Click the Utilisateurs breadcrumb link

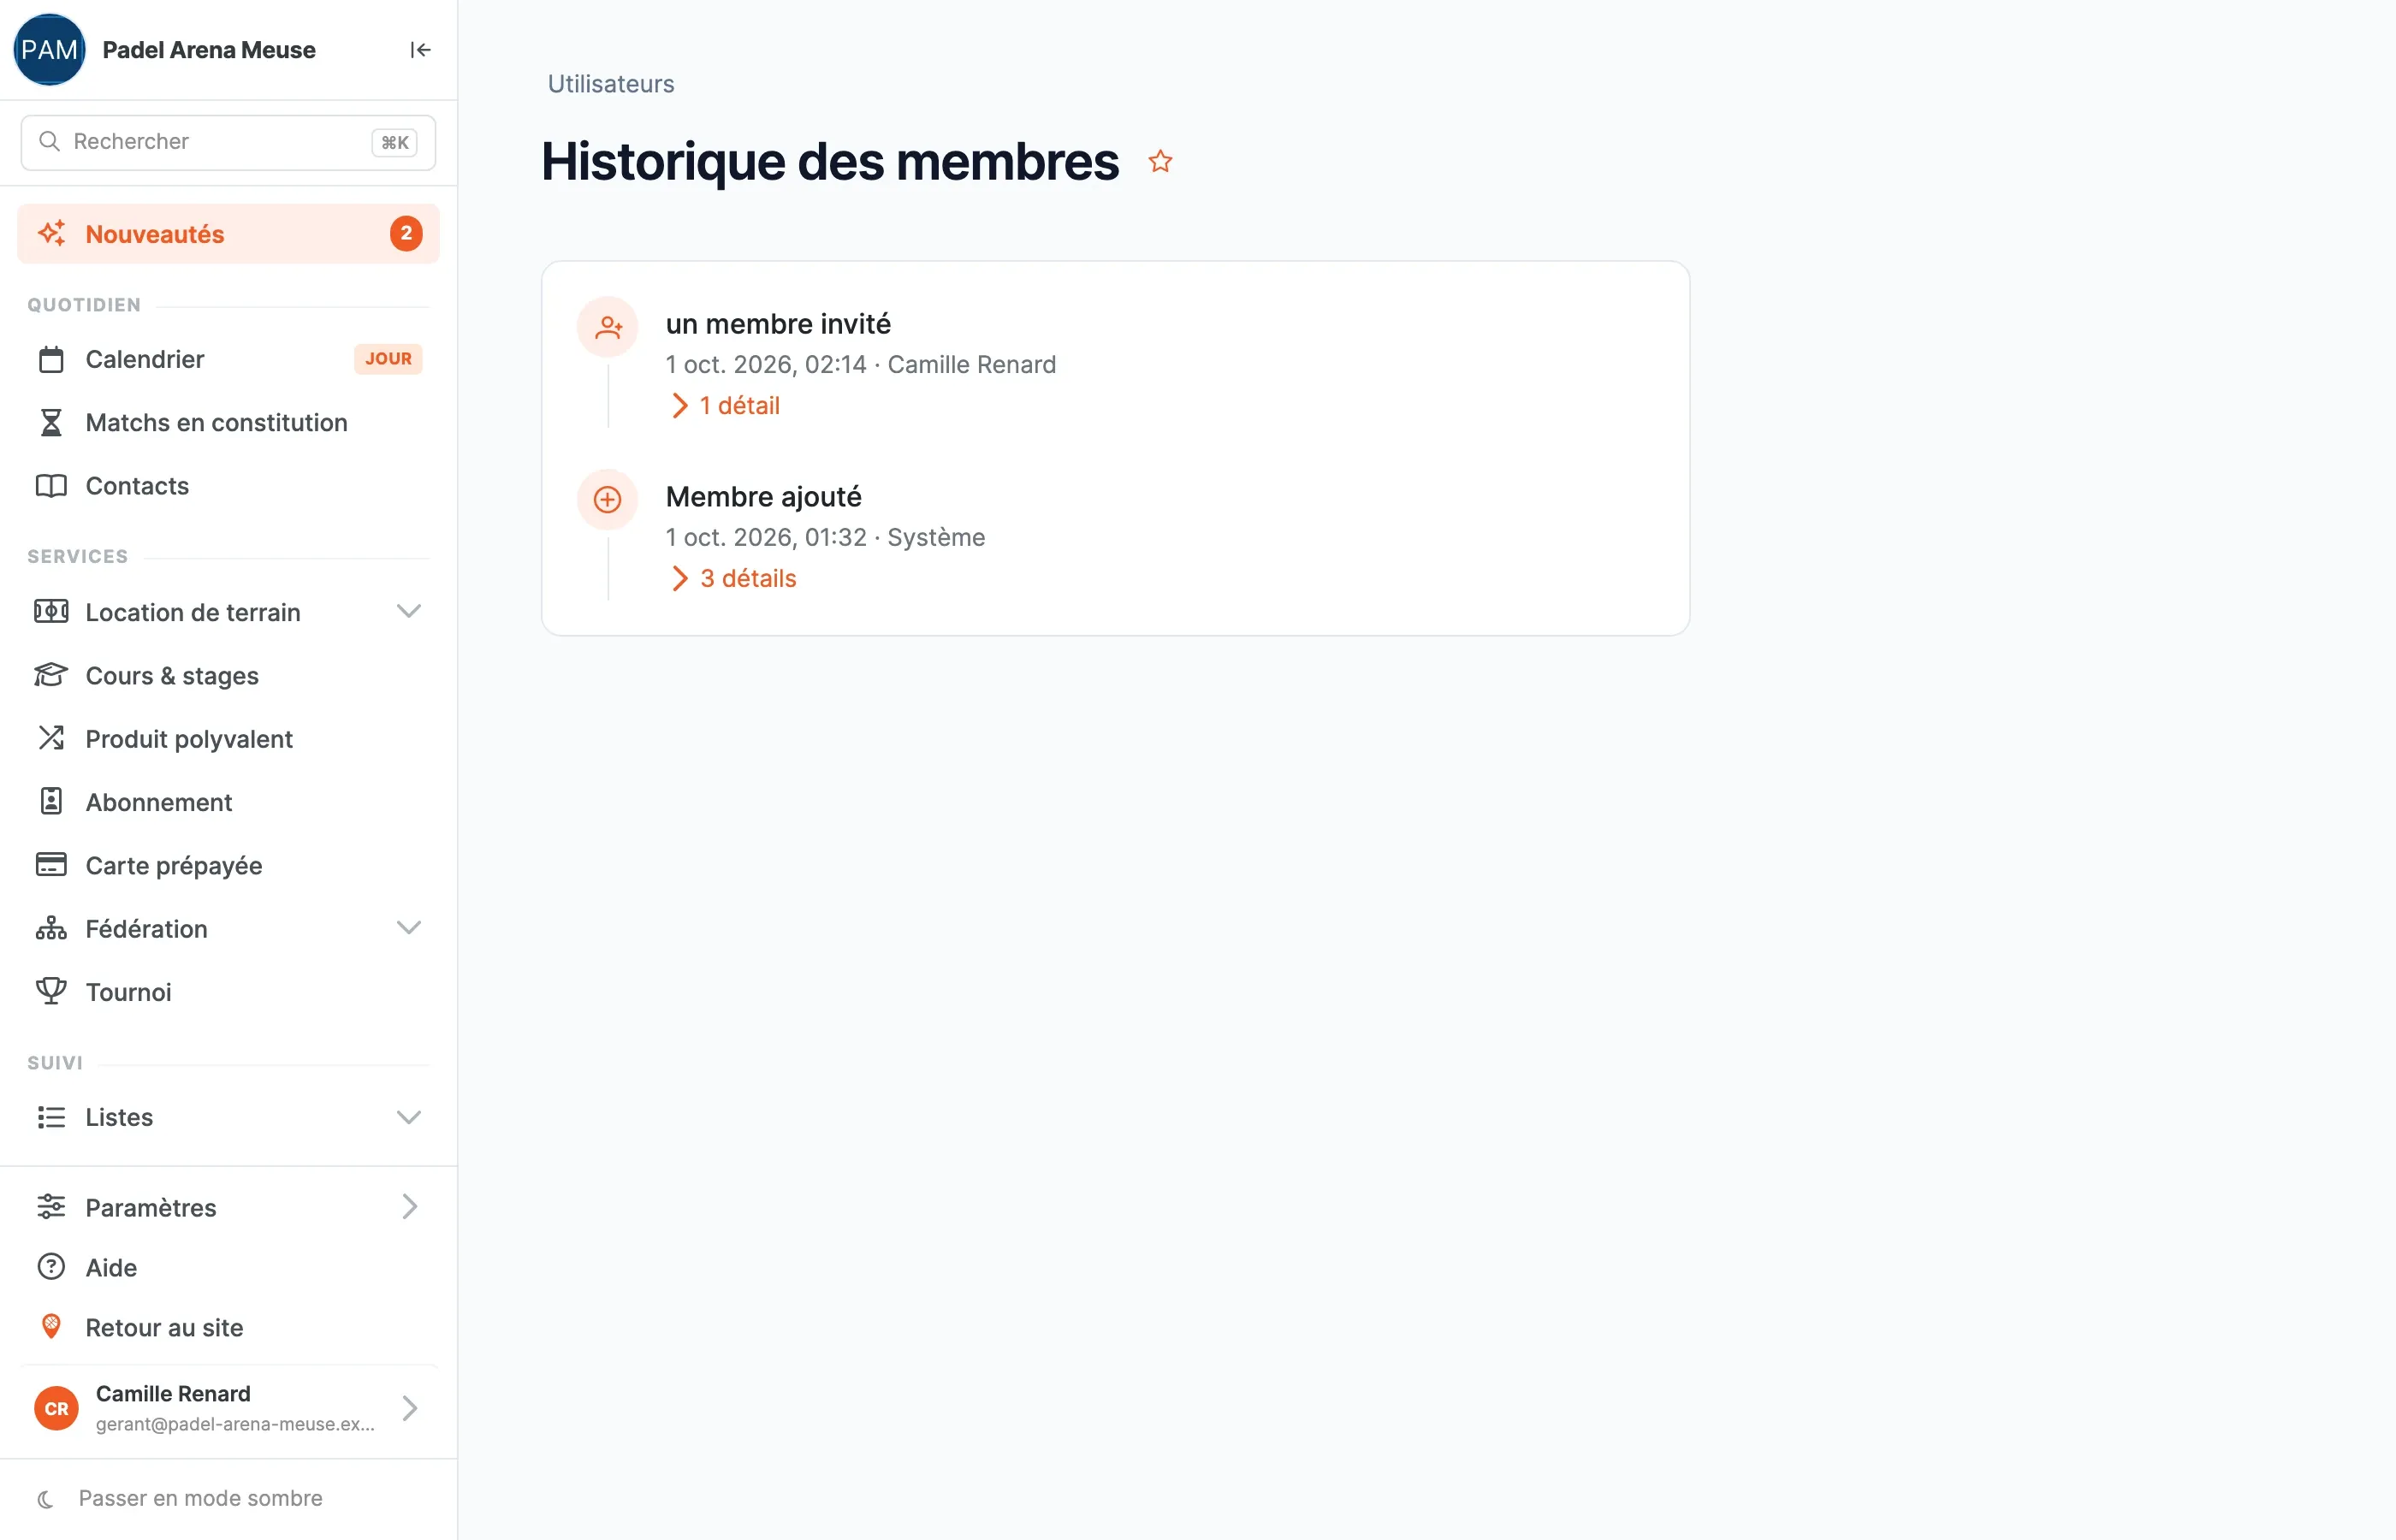click(611, 84)
